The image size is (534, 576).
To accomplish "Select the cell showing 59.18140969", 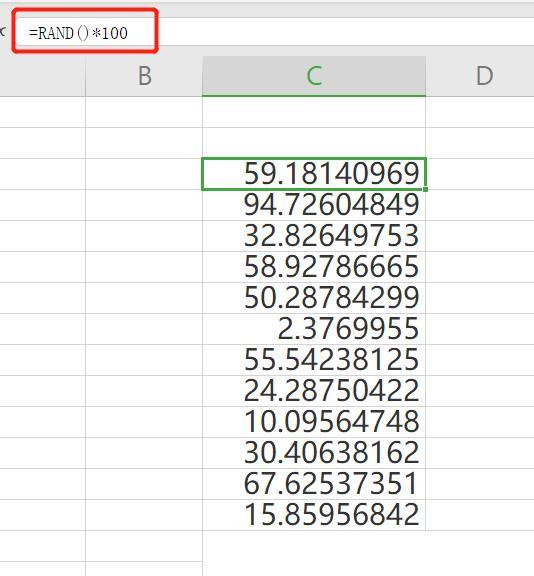I will click(314, 174).
